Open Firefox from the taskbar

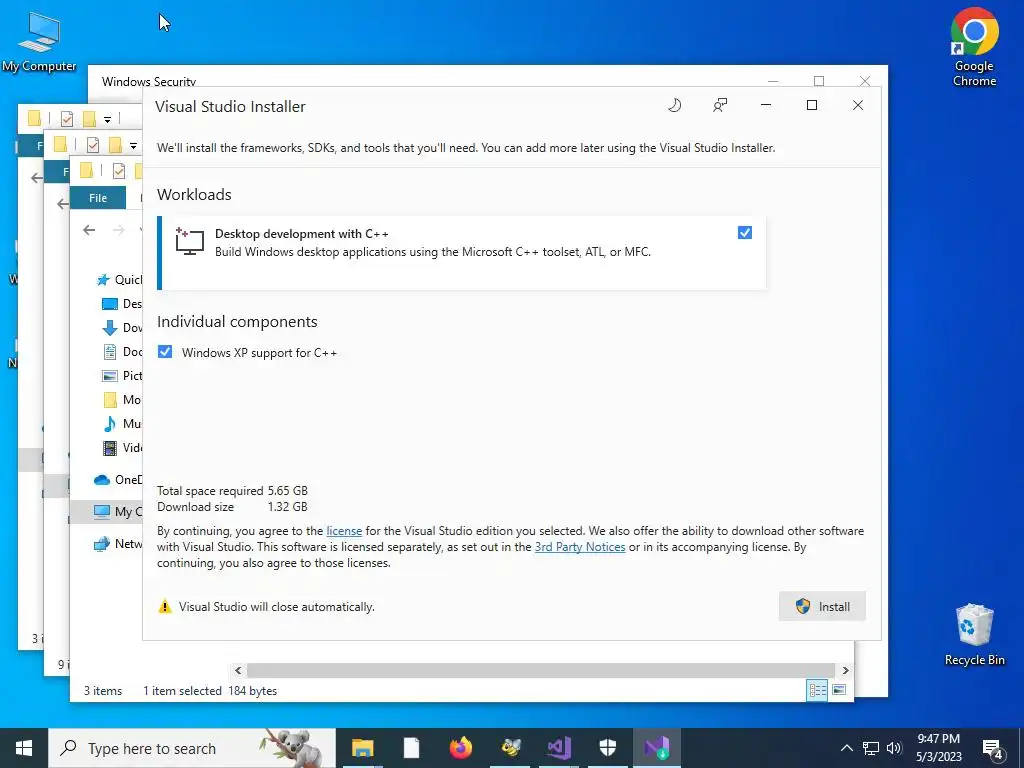click(461, 748)
